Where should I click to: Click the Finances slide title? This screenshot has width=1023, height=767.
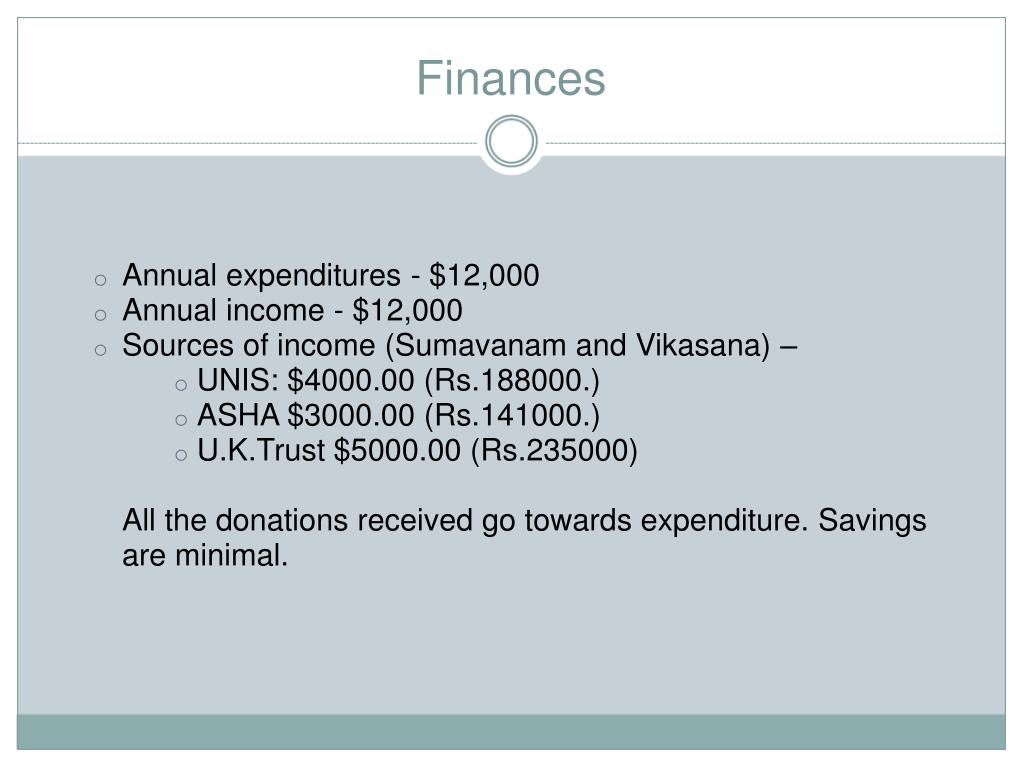point(511,78)
